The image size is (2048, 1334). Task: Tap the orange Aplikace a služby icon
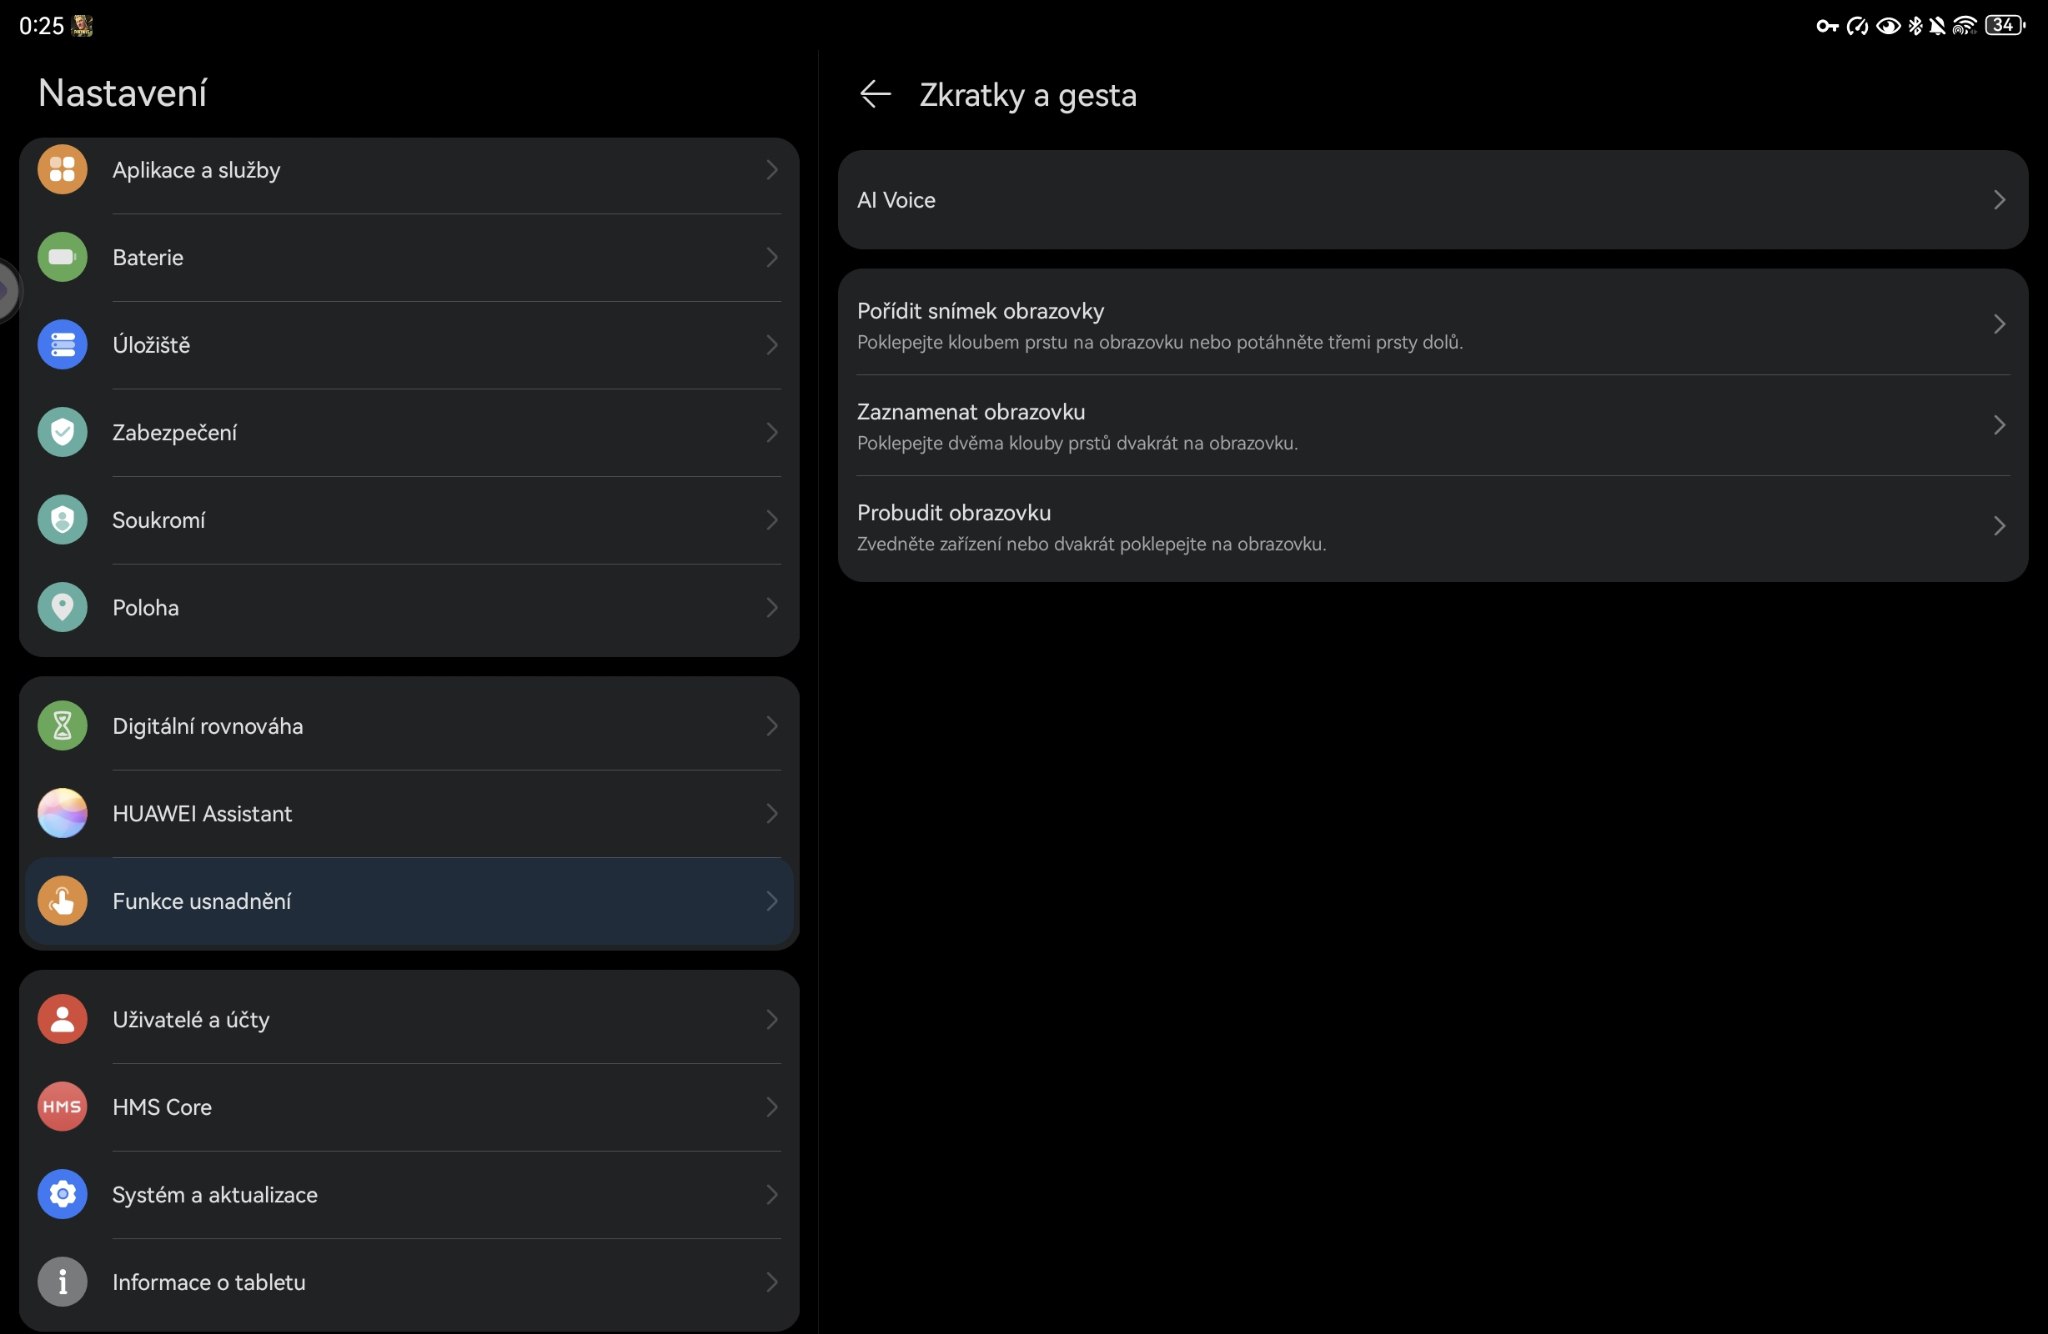coord(62,169)
